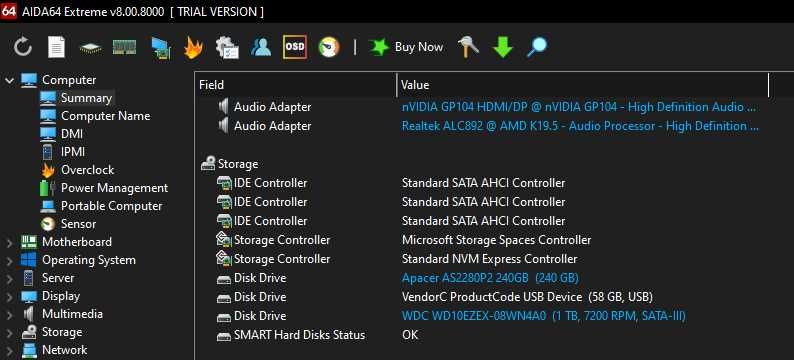Select Motherboard in the sidebar
The image size is (794, 360).
[76, 242]
